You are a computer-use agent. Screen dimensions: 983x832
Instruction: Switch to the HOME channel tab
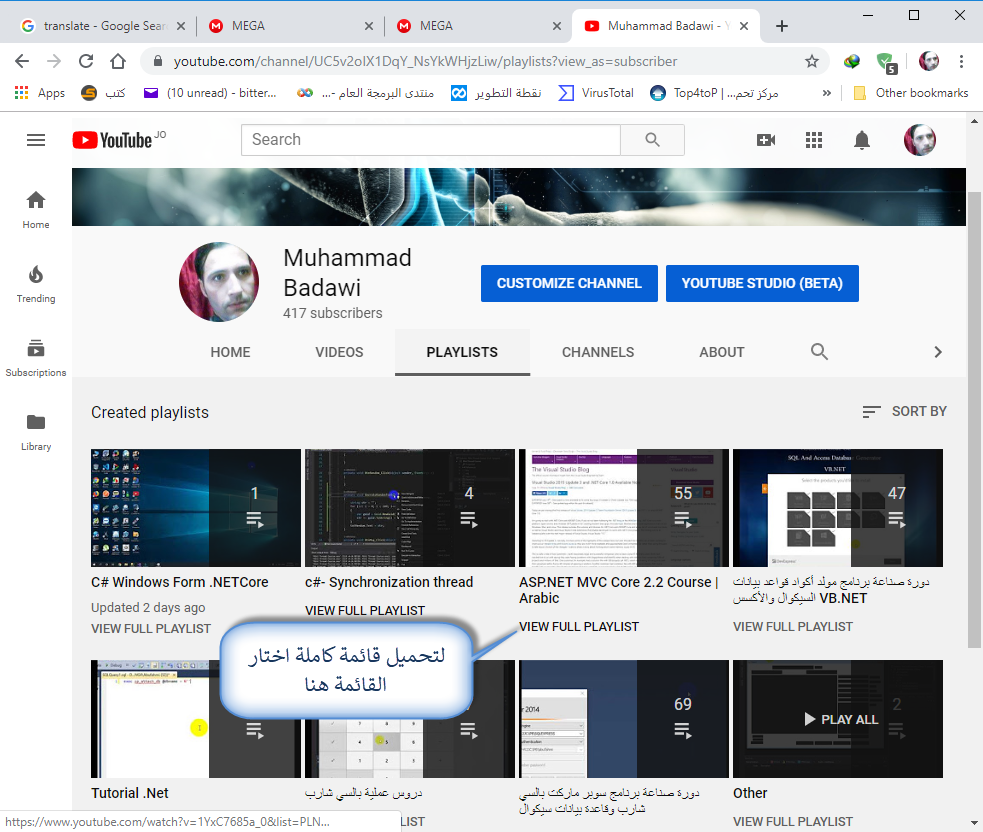click(x=230, y=352)
